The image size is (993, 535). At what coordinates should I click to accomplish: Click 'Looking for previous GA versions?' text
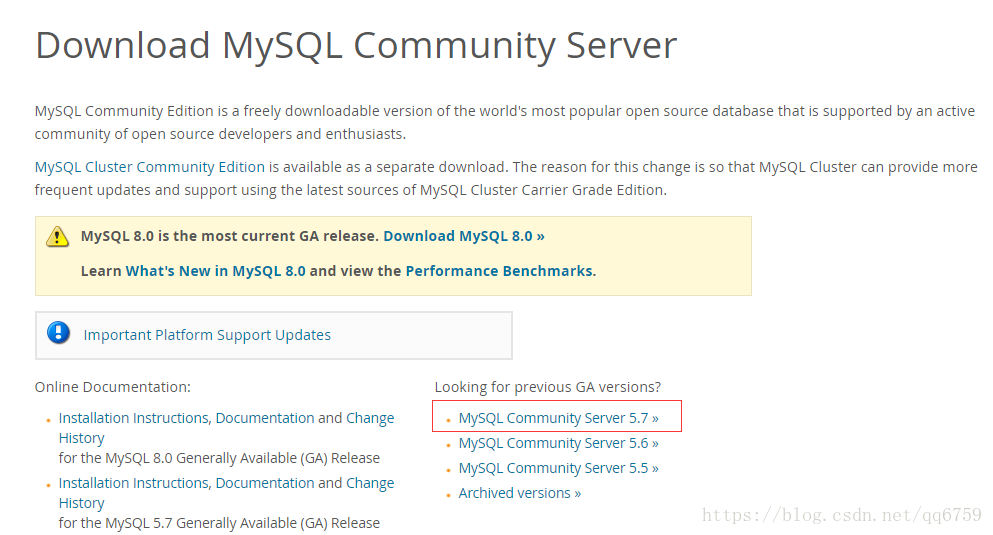tap(547, 387)
